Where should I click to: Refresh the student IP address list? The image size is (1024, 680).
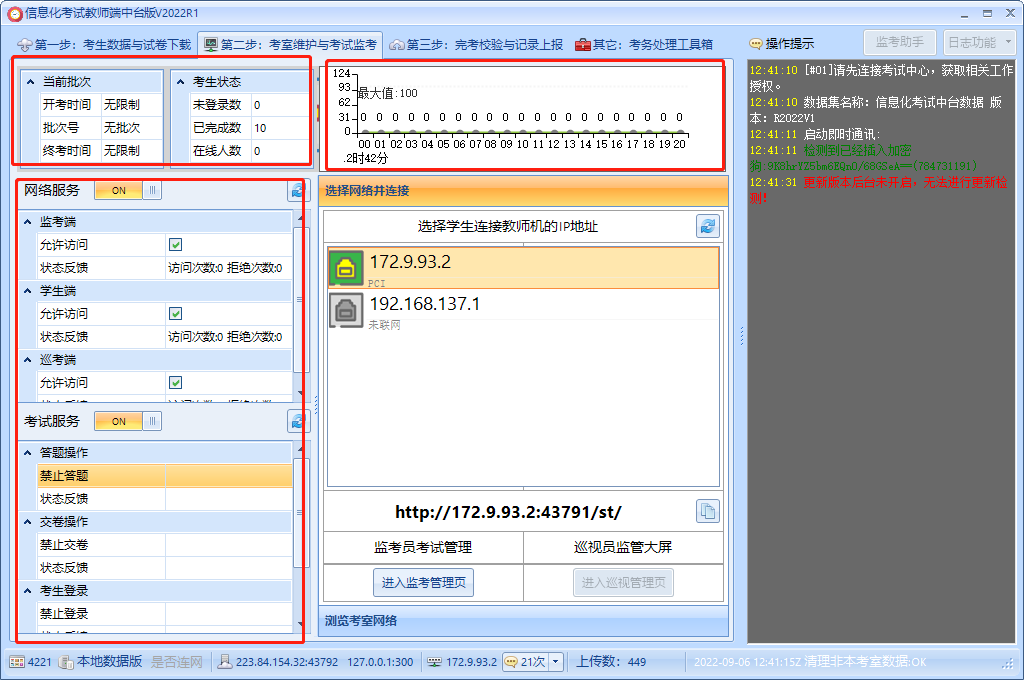pos(708,227)
